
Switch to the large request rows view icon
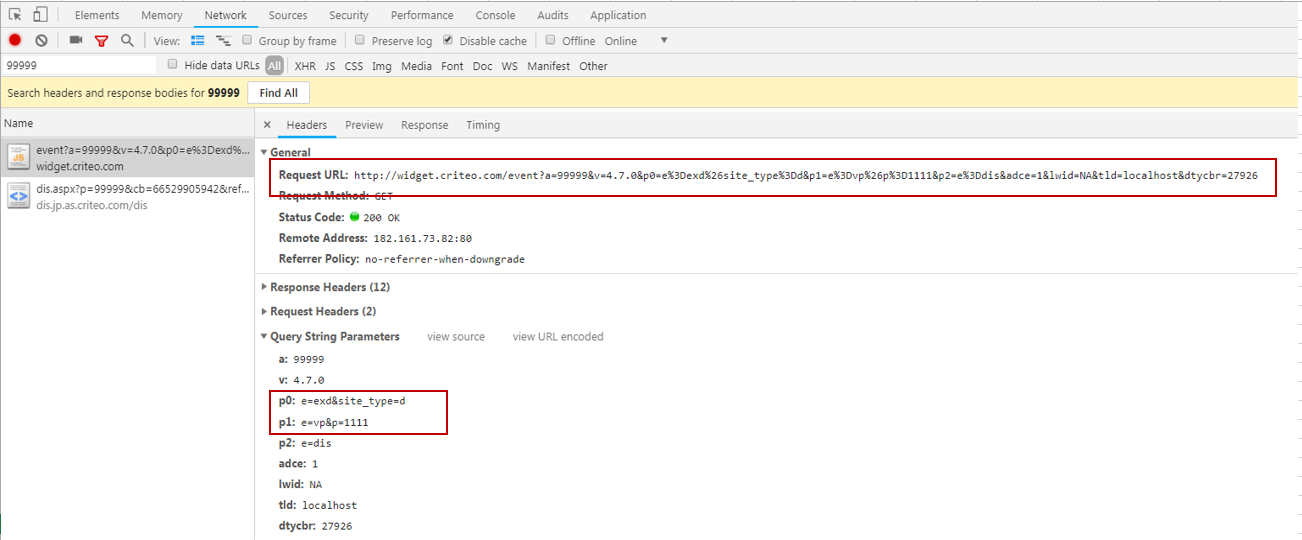coord(198,40)
